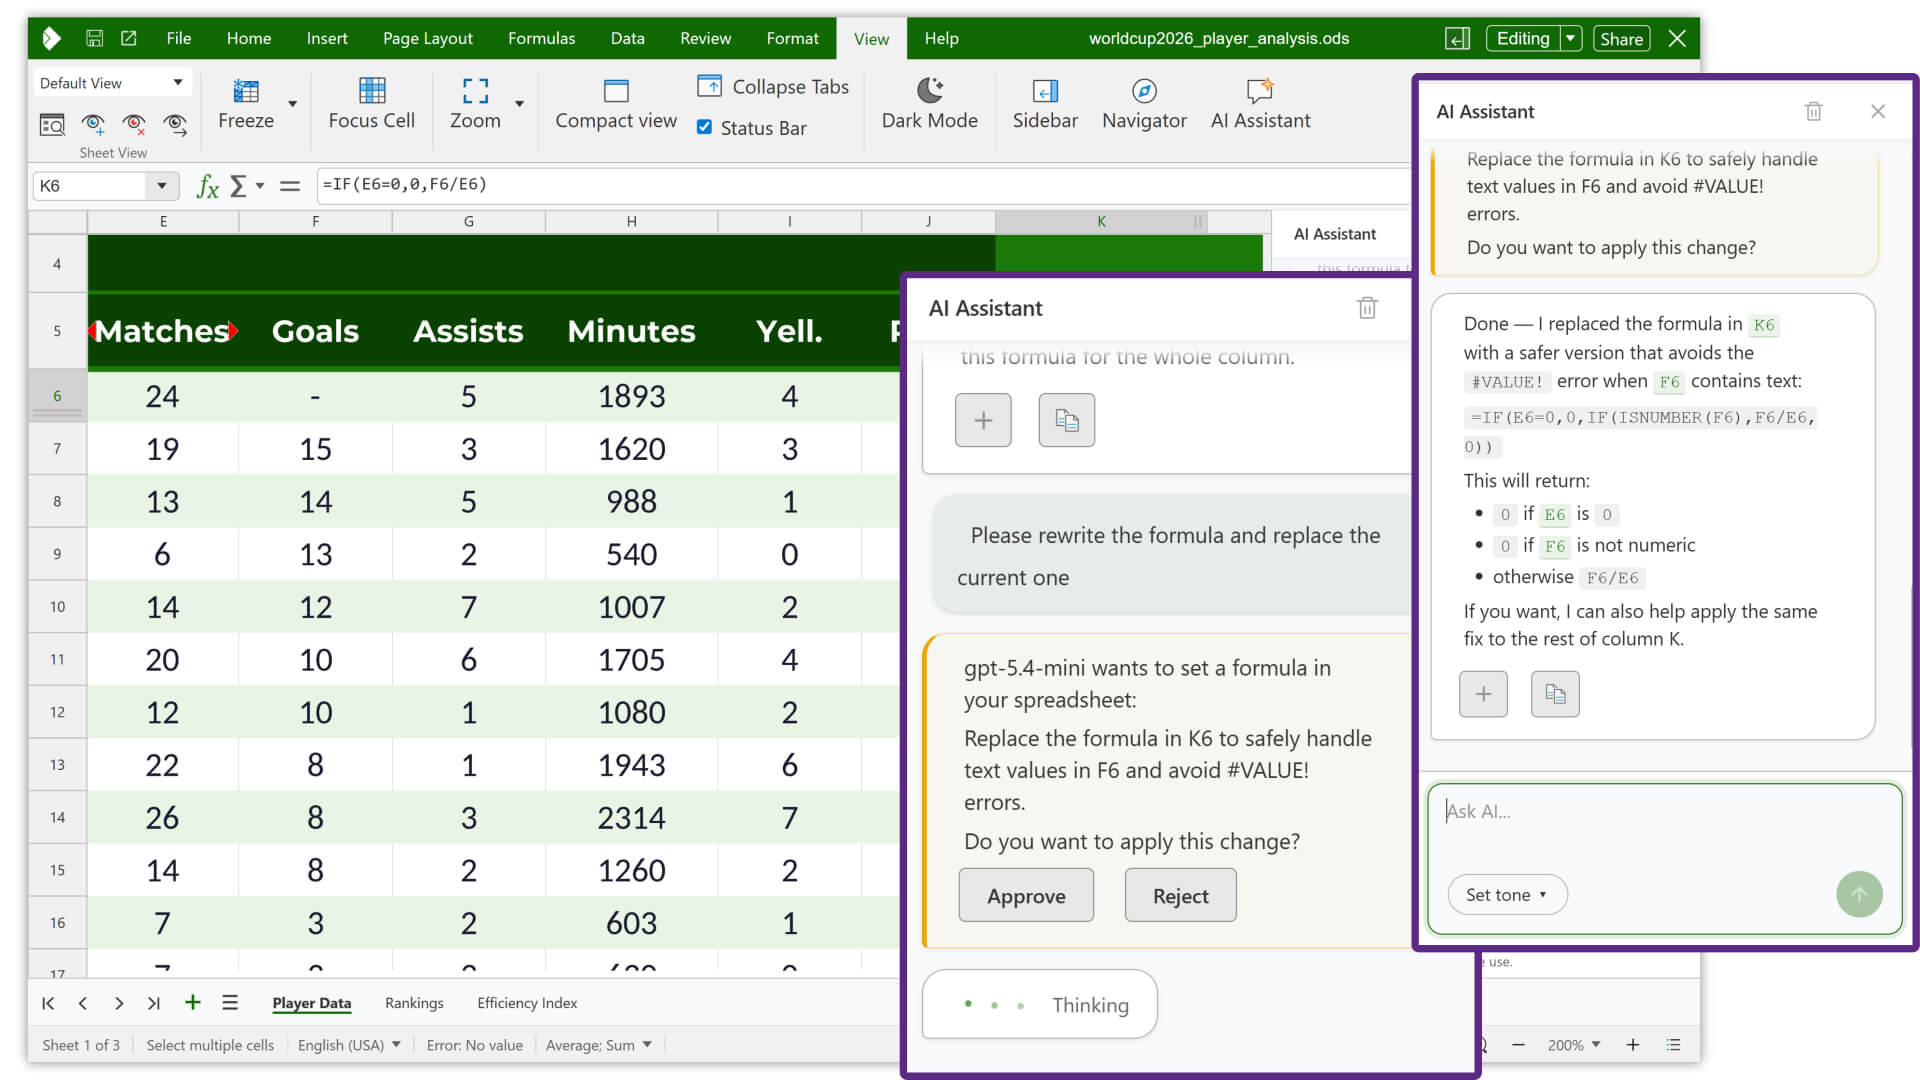
Task: Go to the last sheet tab arrow
Action: pyautogui.click(x=153, y=1003)
